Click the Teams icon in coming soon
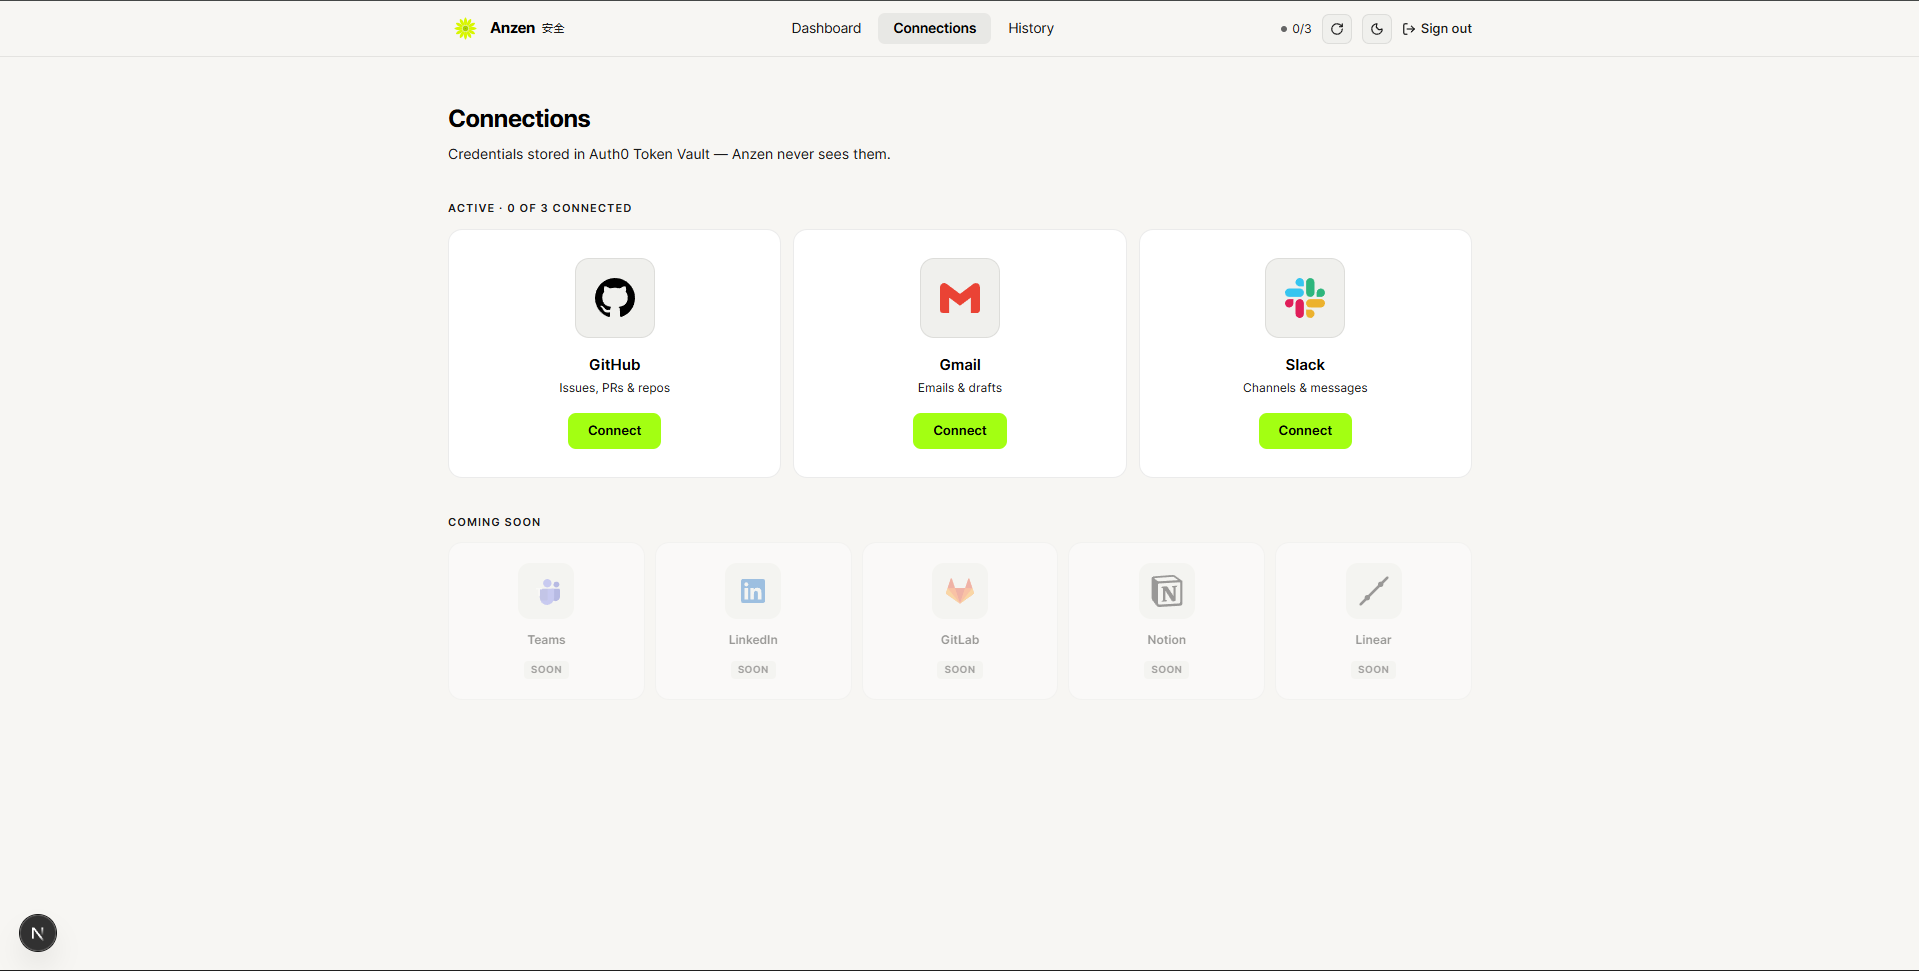Viewport: 1919px width, 971px height. 546,591
